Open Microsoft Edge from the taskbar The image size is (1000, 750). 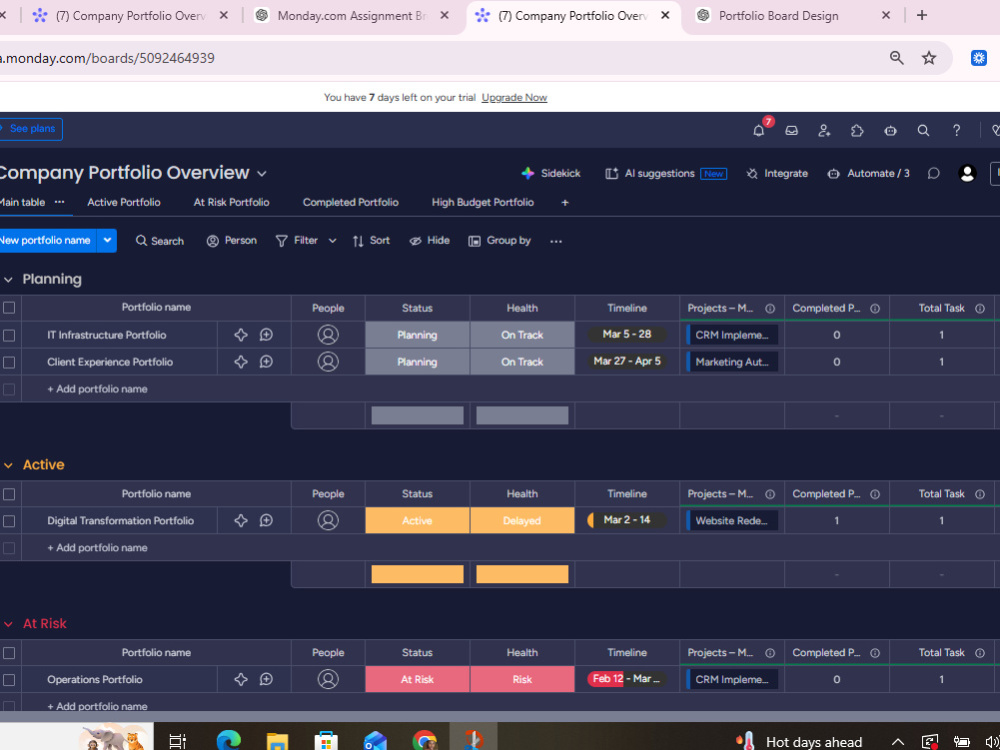228,741
